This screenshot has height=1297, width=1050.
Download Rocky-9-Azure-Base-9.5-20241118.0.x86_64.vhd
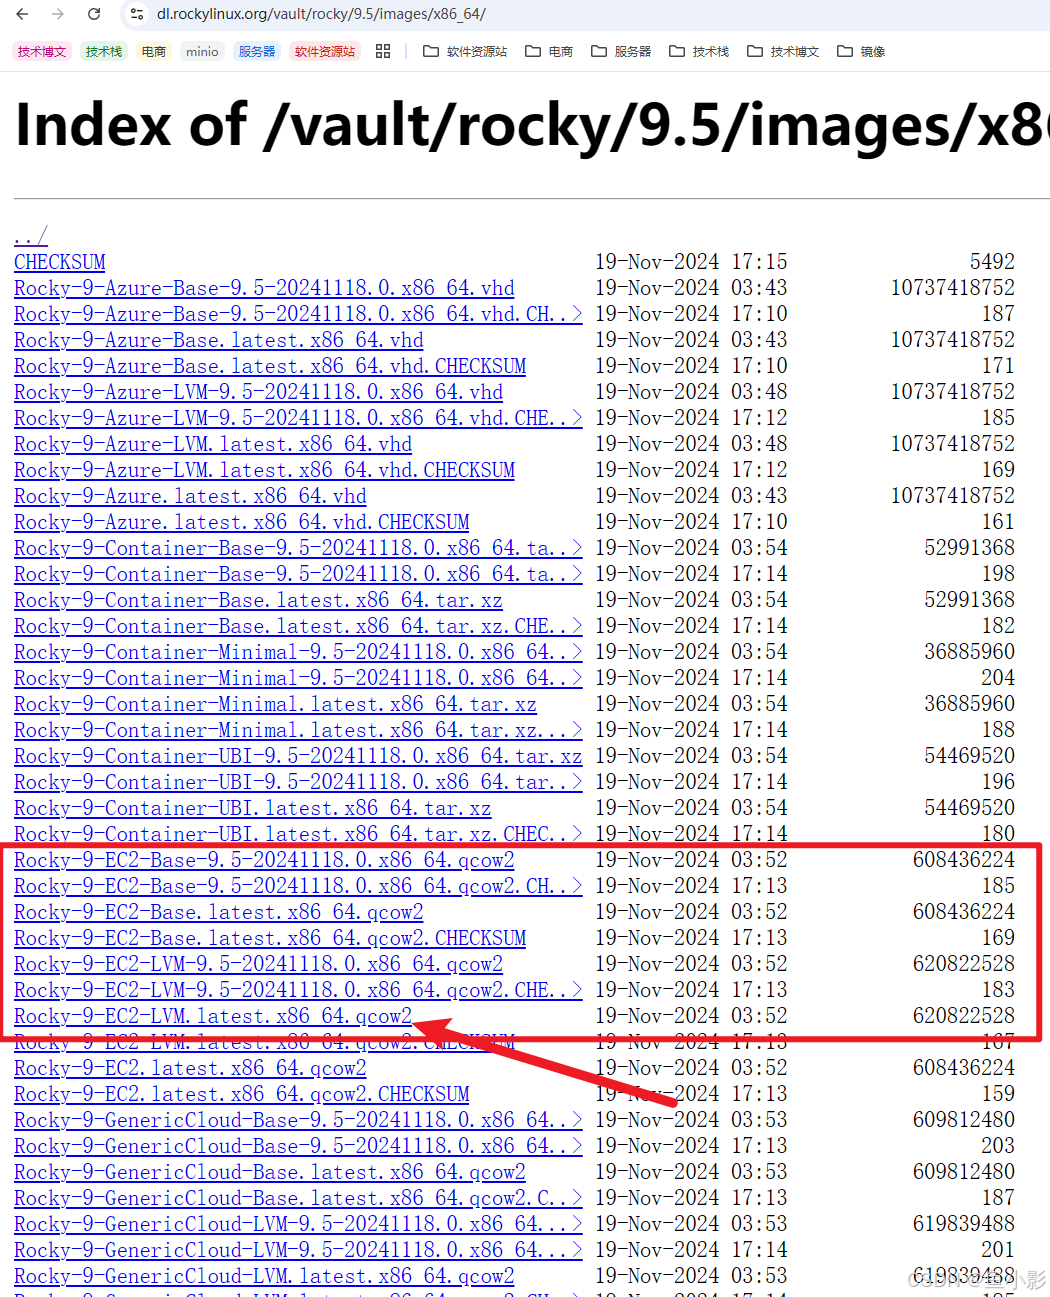pyautogui.click(x=264, y=288)
